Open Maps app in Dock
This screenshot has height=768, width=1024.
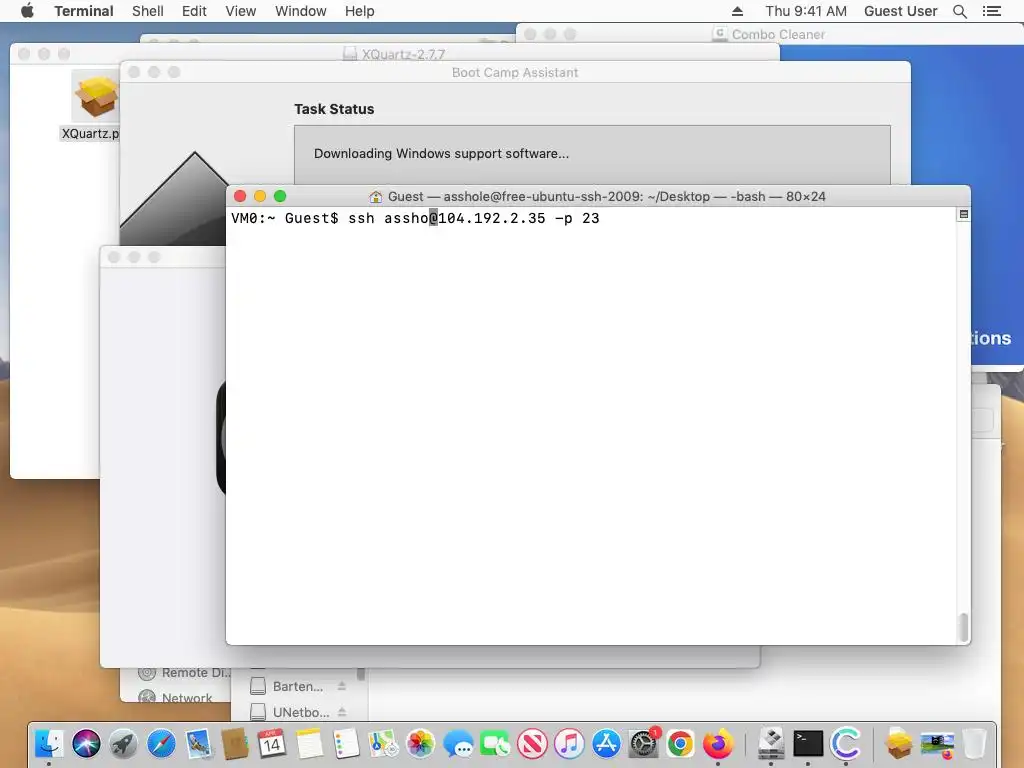click(383, 743)
